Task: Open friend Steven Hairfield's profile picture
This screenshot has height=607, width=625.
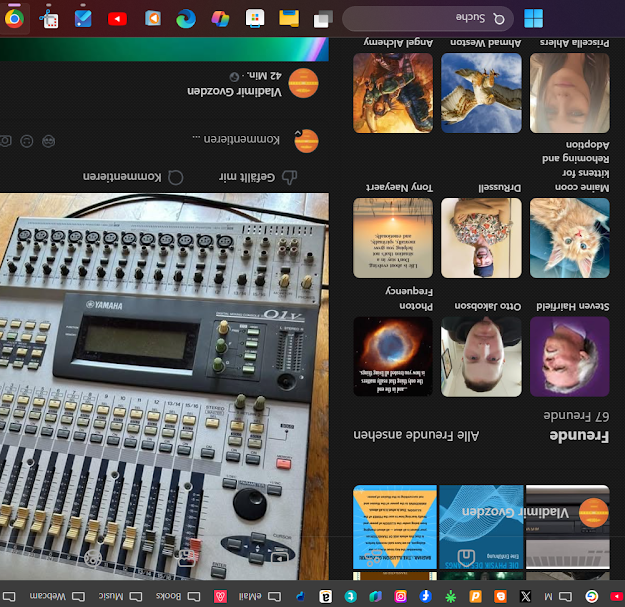Action: coord(570,357)
